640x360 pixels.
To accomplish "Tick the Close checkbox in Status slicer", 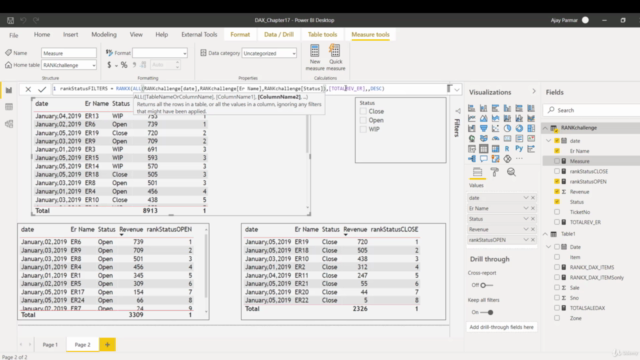I will 363,111.
